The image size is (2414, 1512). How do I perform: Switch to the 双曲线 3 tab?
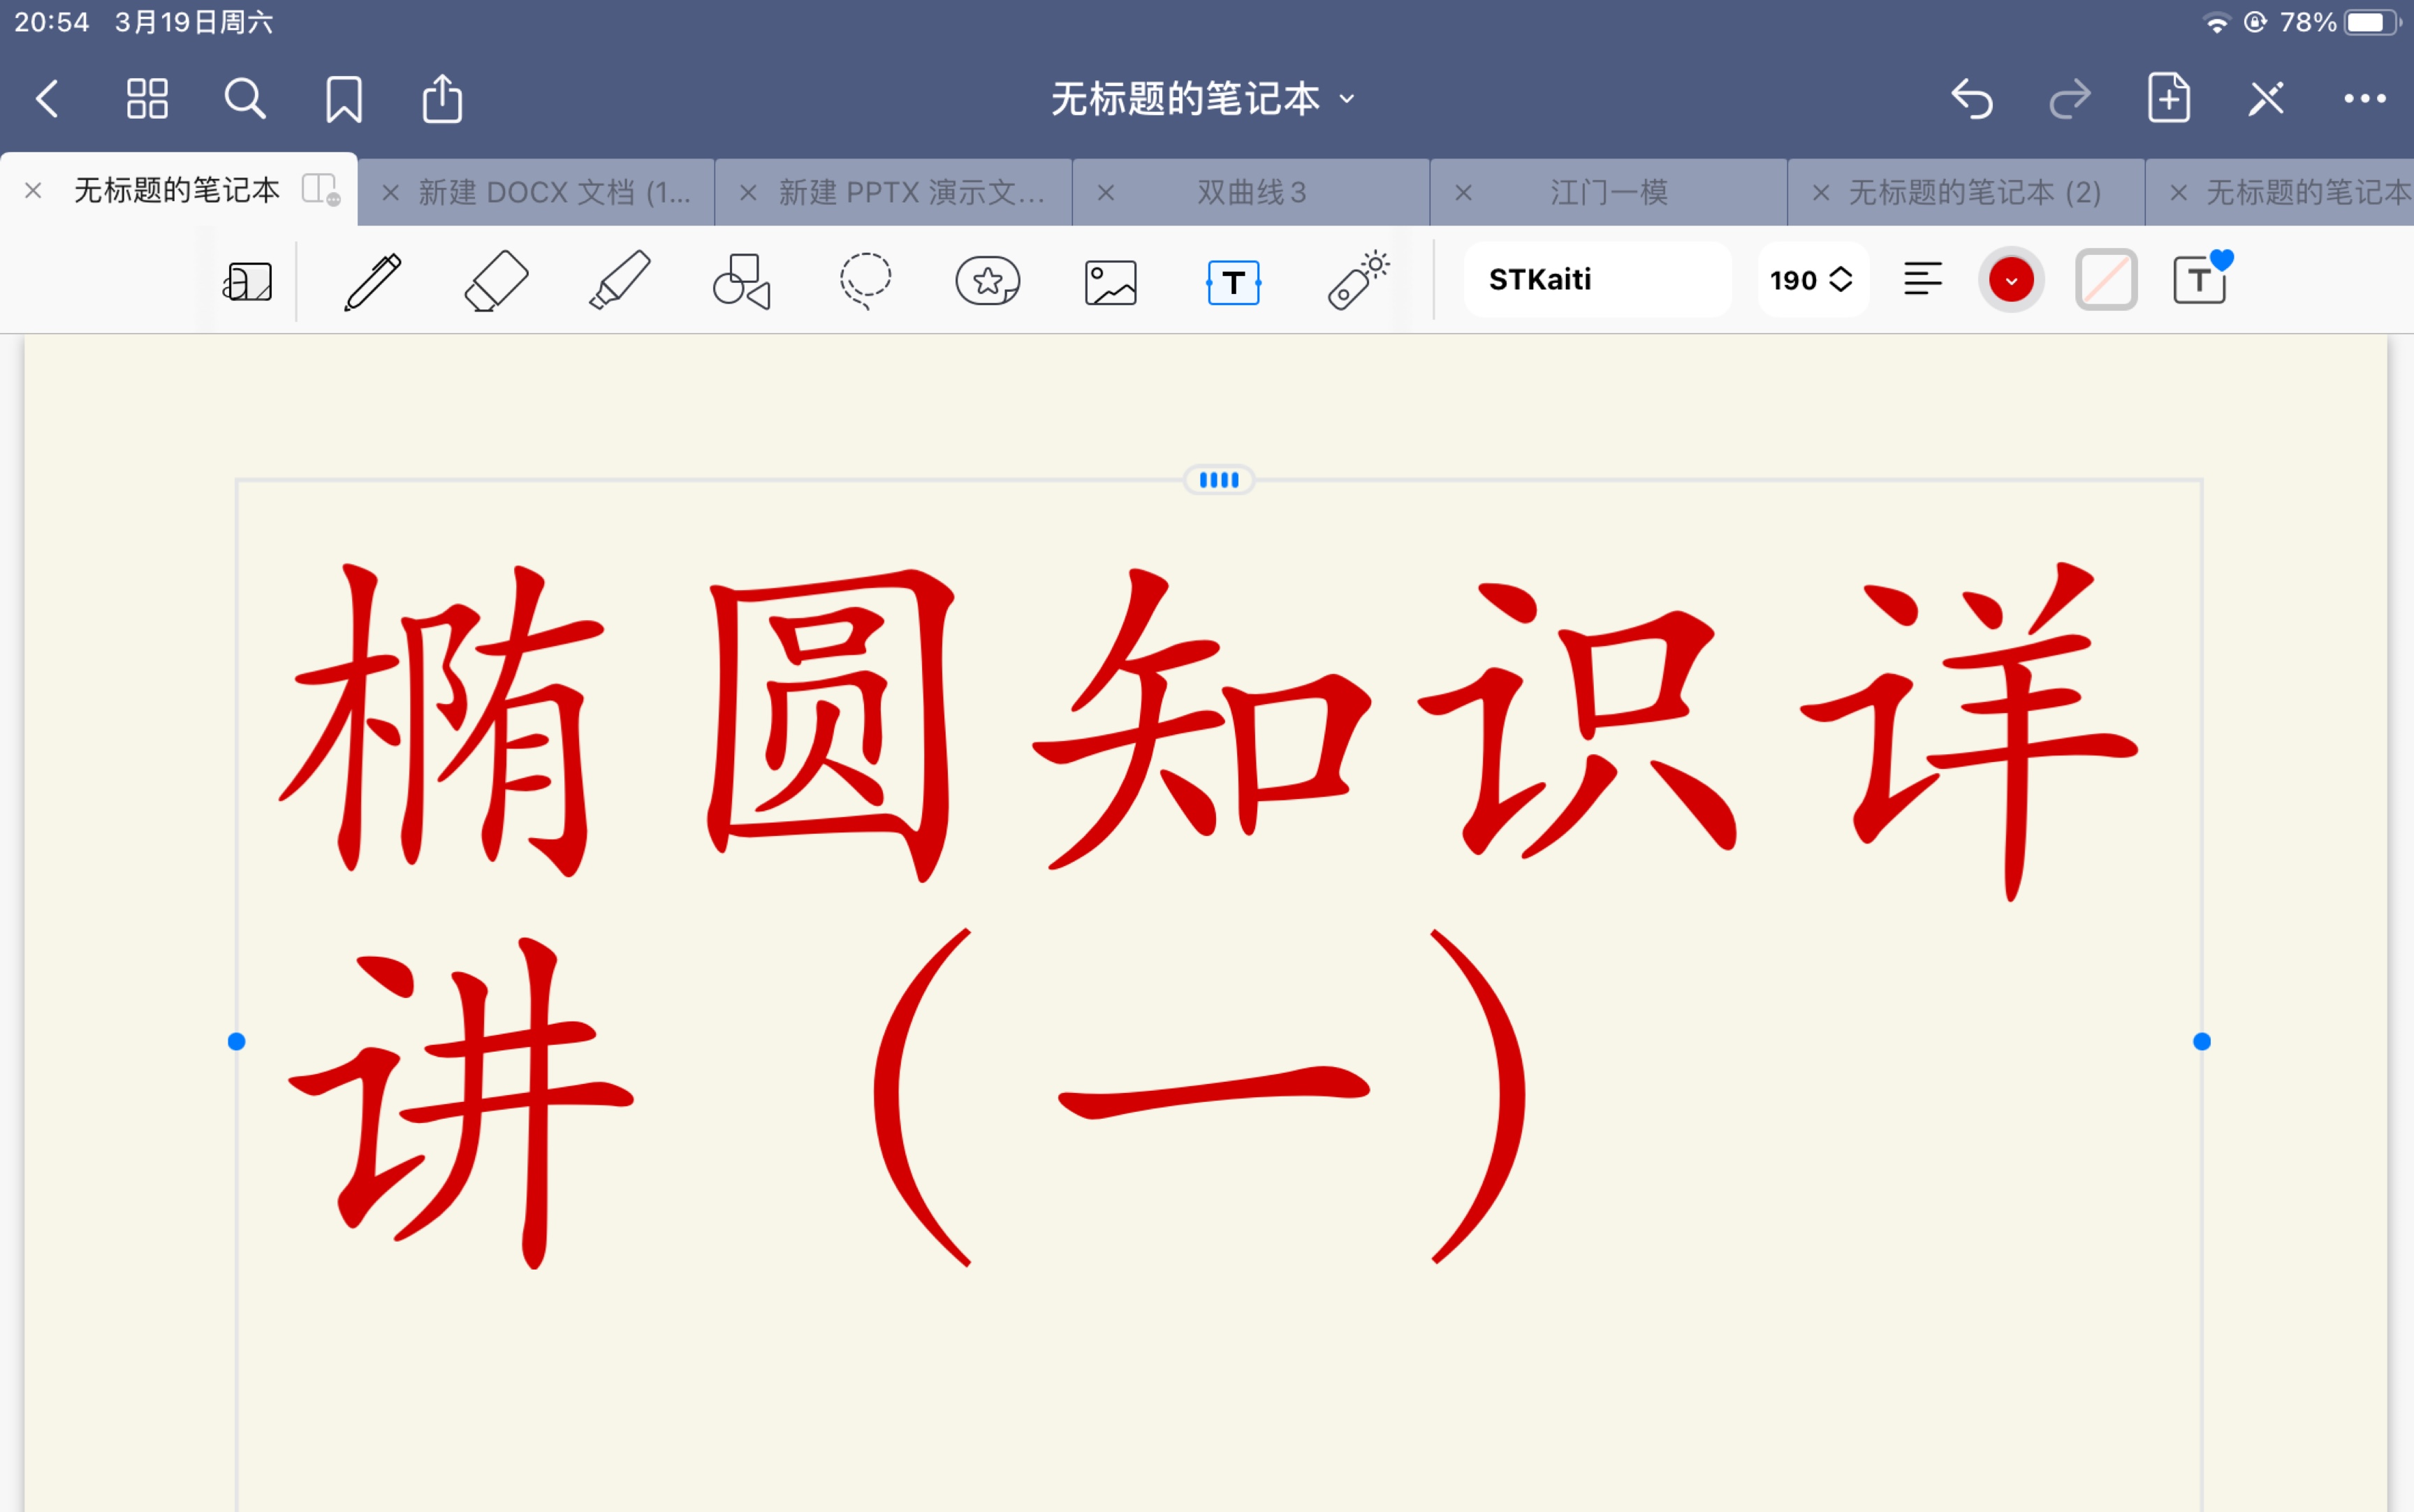pos(1252,192)
